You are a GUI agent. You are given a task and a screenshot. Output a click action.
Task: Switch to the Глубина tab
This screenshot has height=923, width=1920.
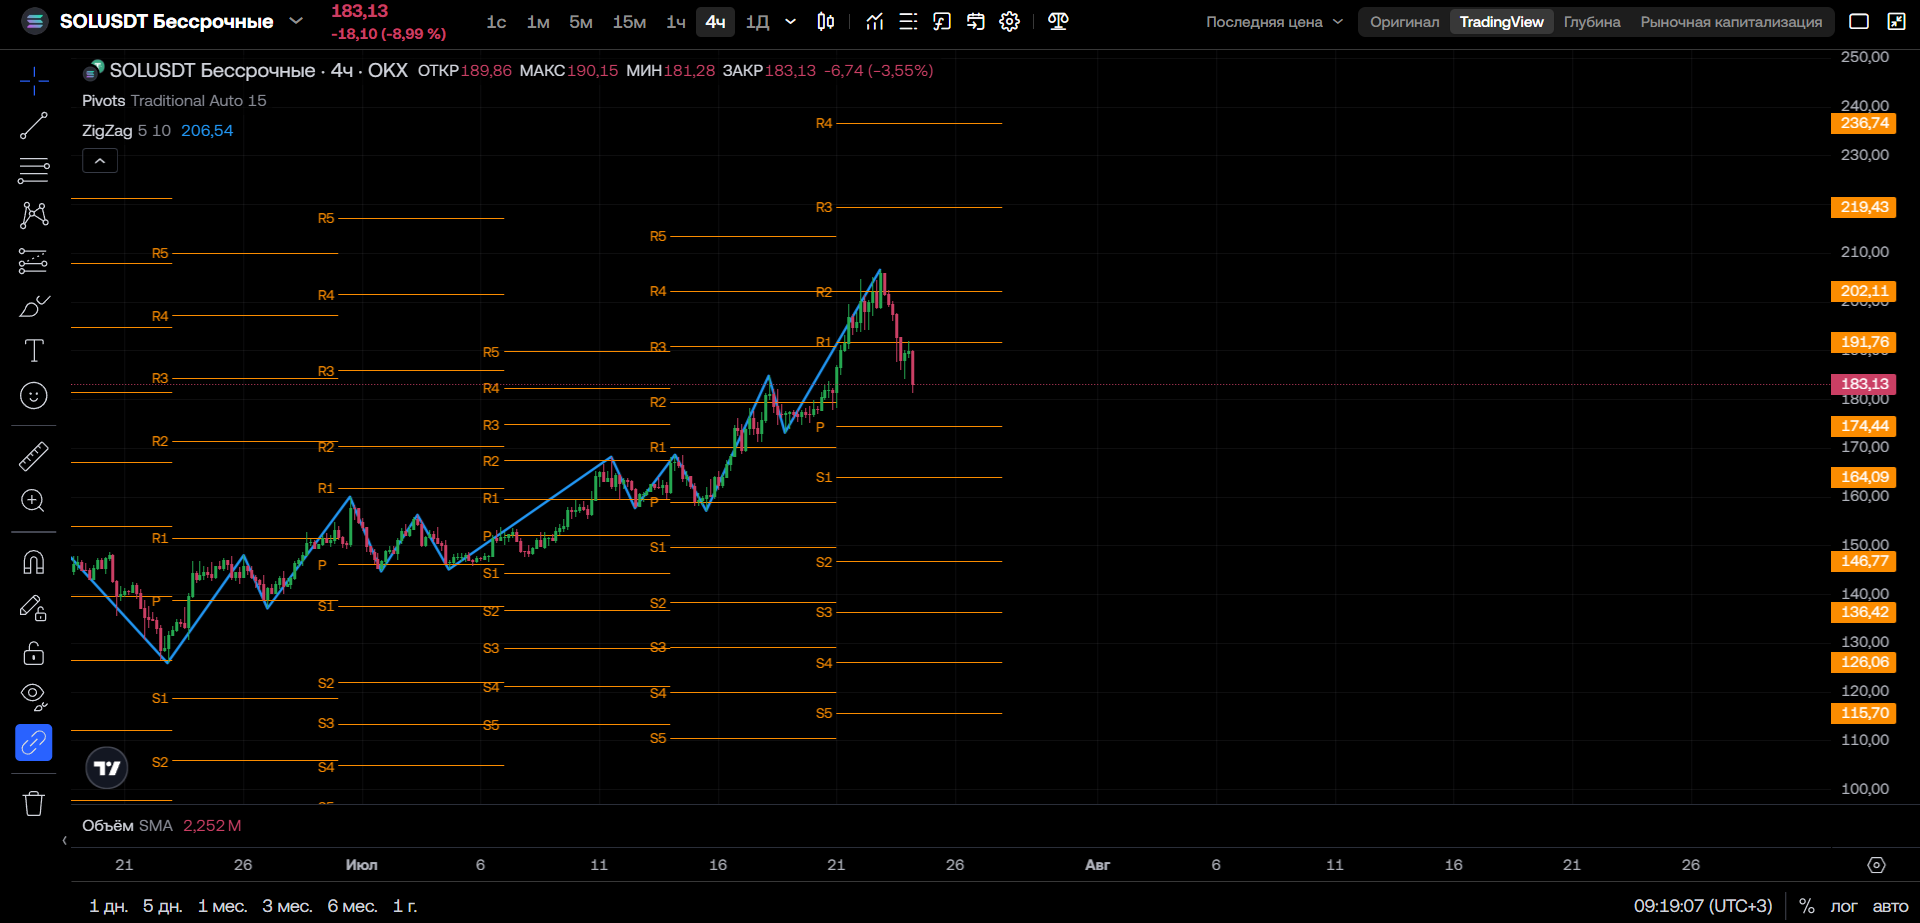tap(1592, 22)
